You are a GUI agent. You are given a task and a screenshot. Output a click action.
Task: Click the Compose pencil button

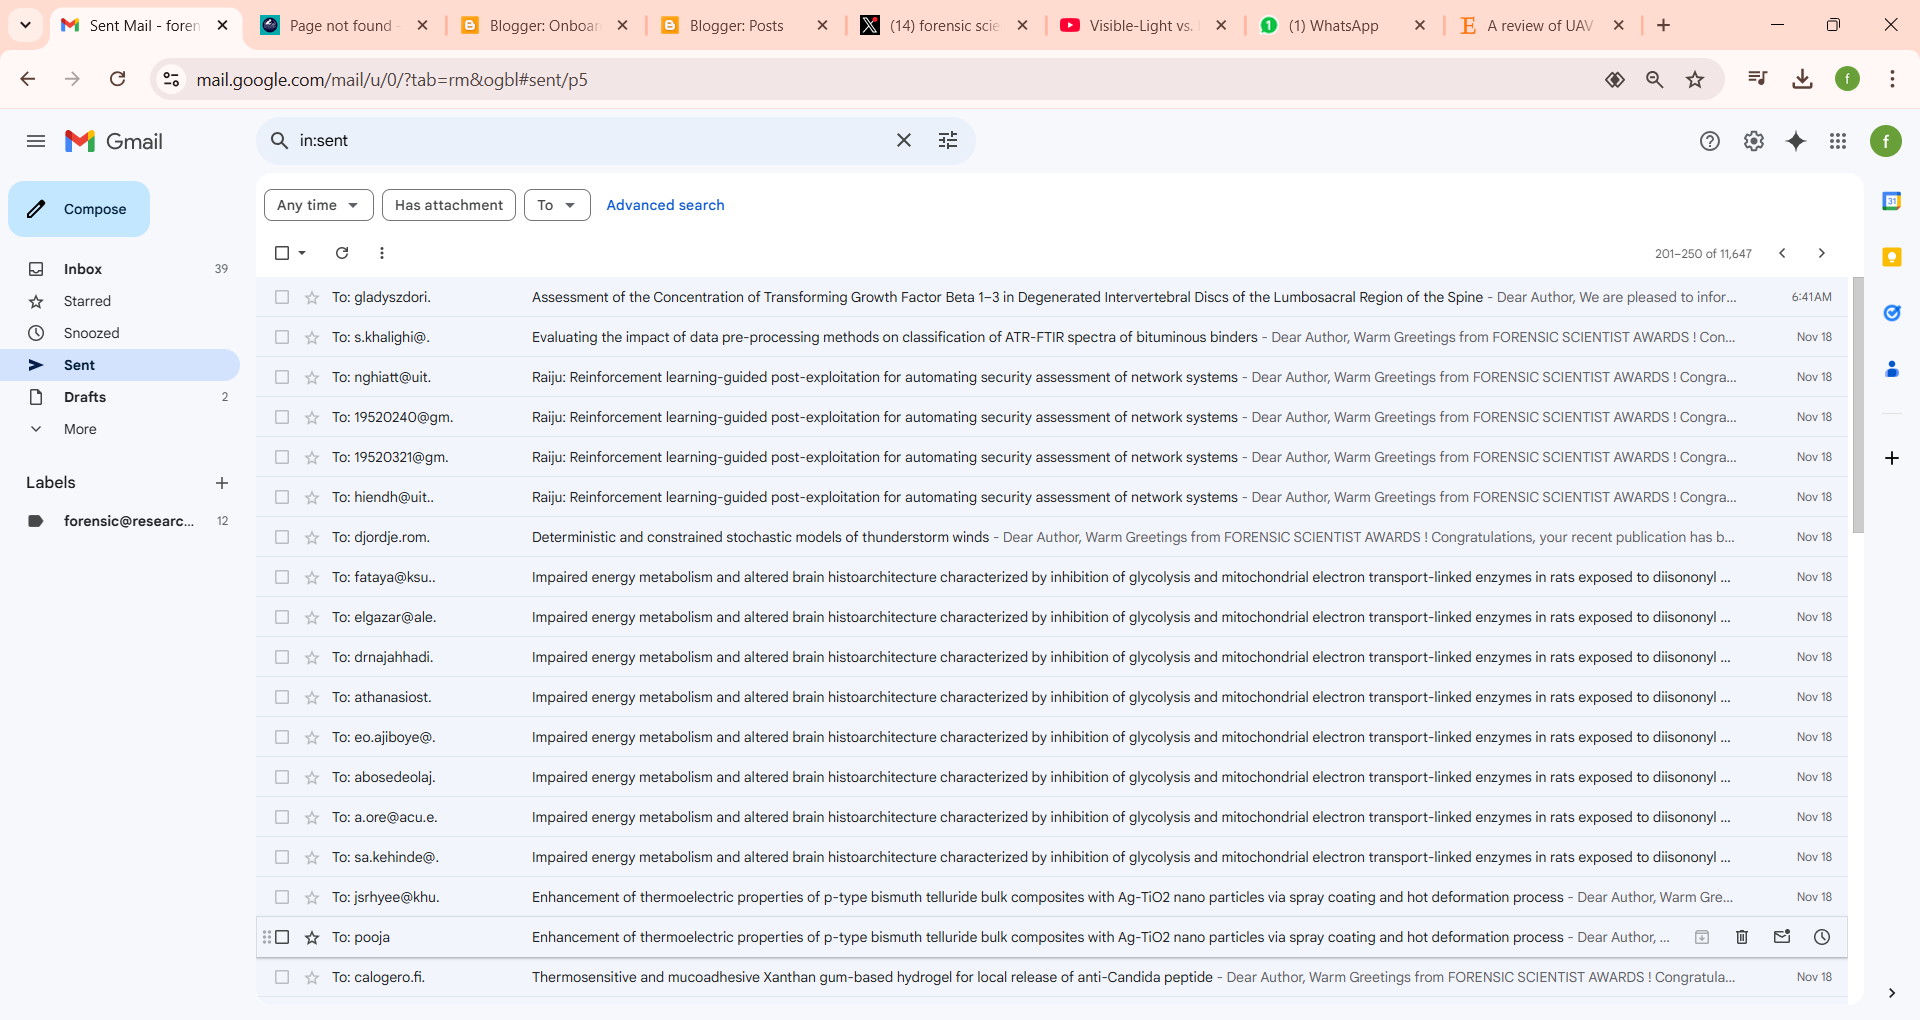pyautogui.click(x=79, y=209)
